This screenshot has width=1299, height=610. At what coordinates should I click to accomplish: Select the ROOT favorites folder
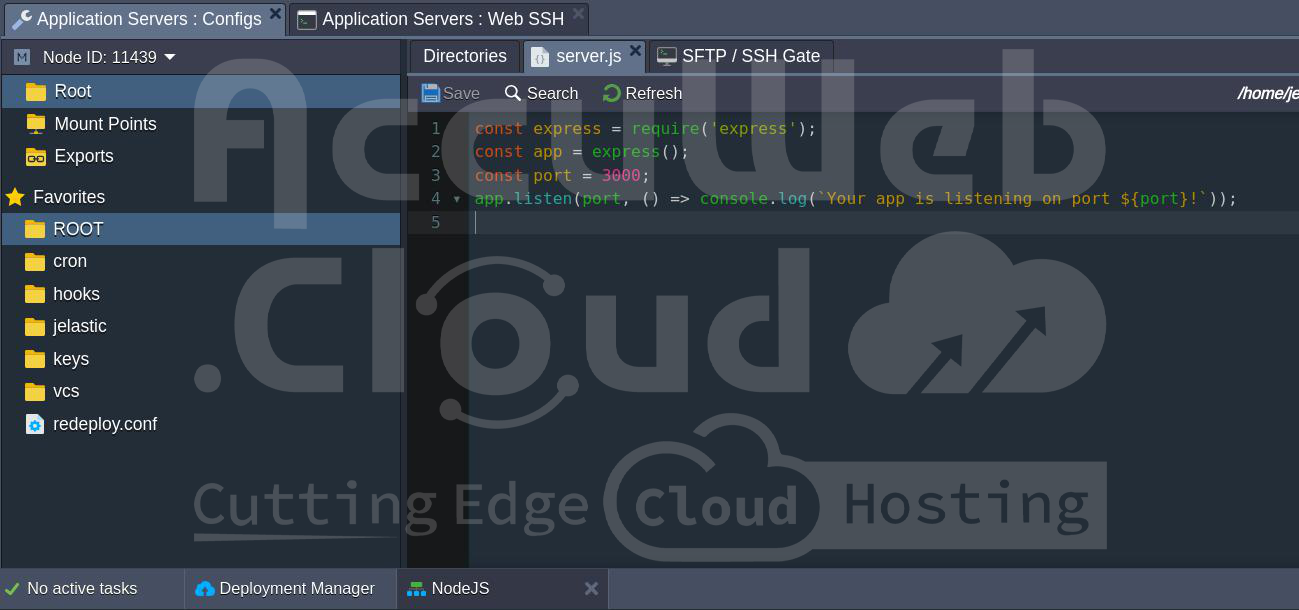[78, 229]
